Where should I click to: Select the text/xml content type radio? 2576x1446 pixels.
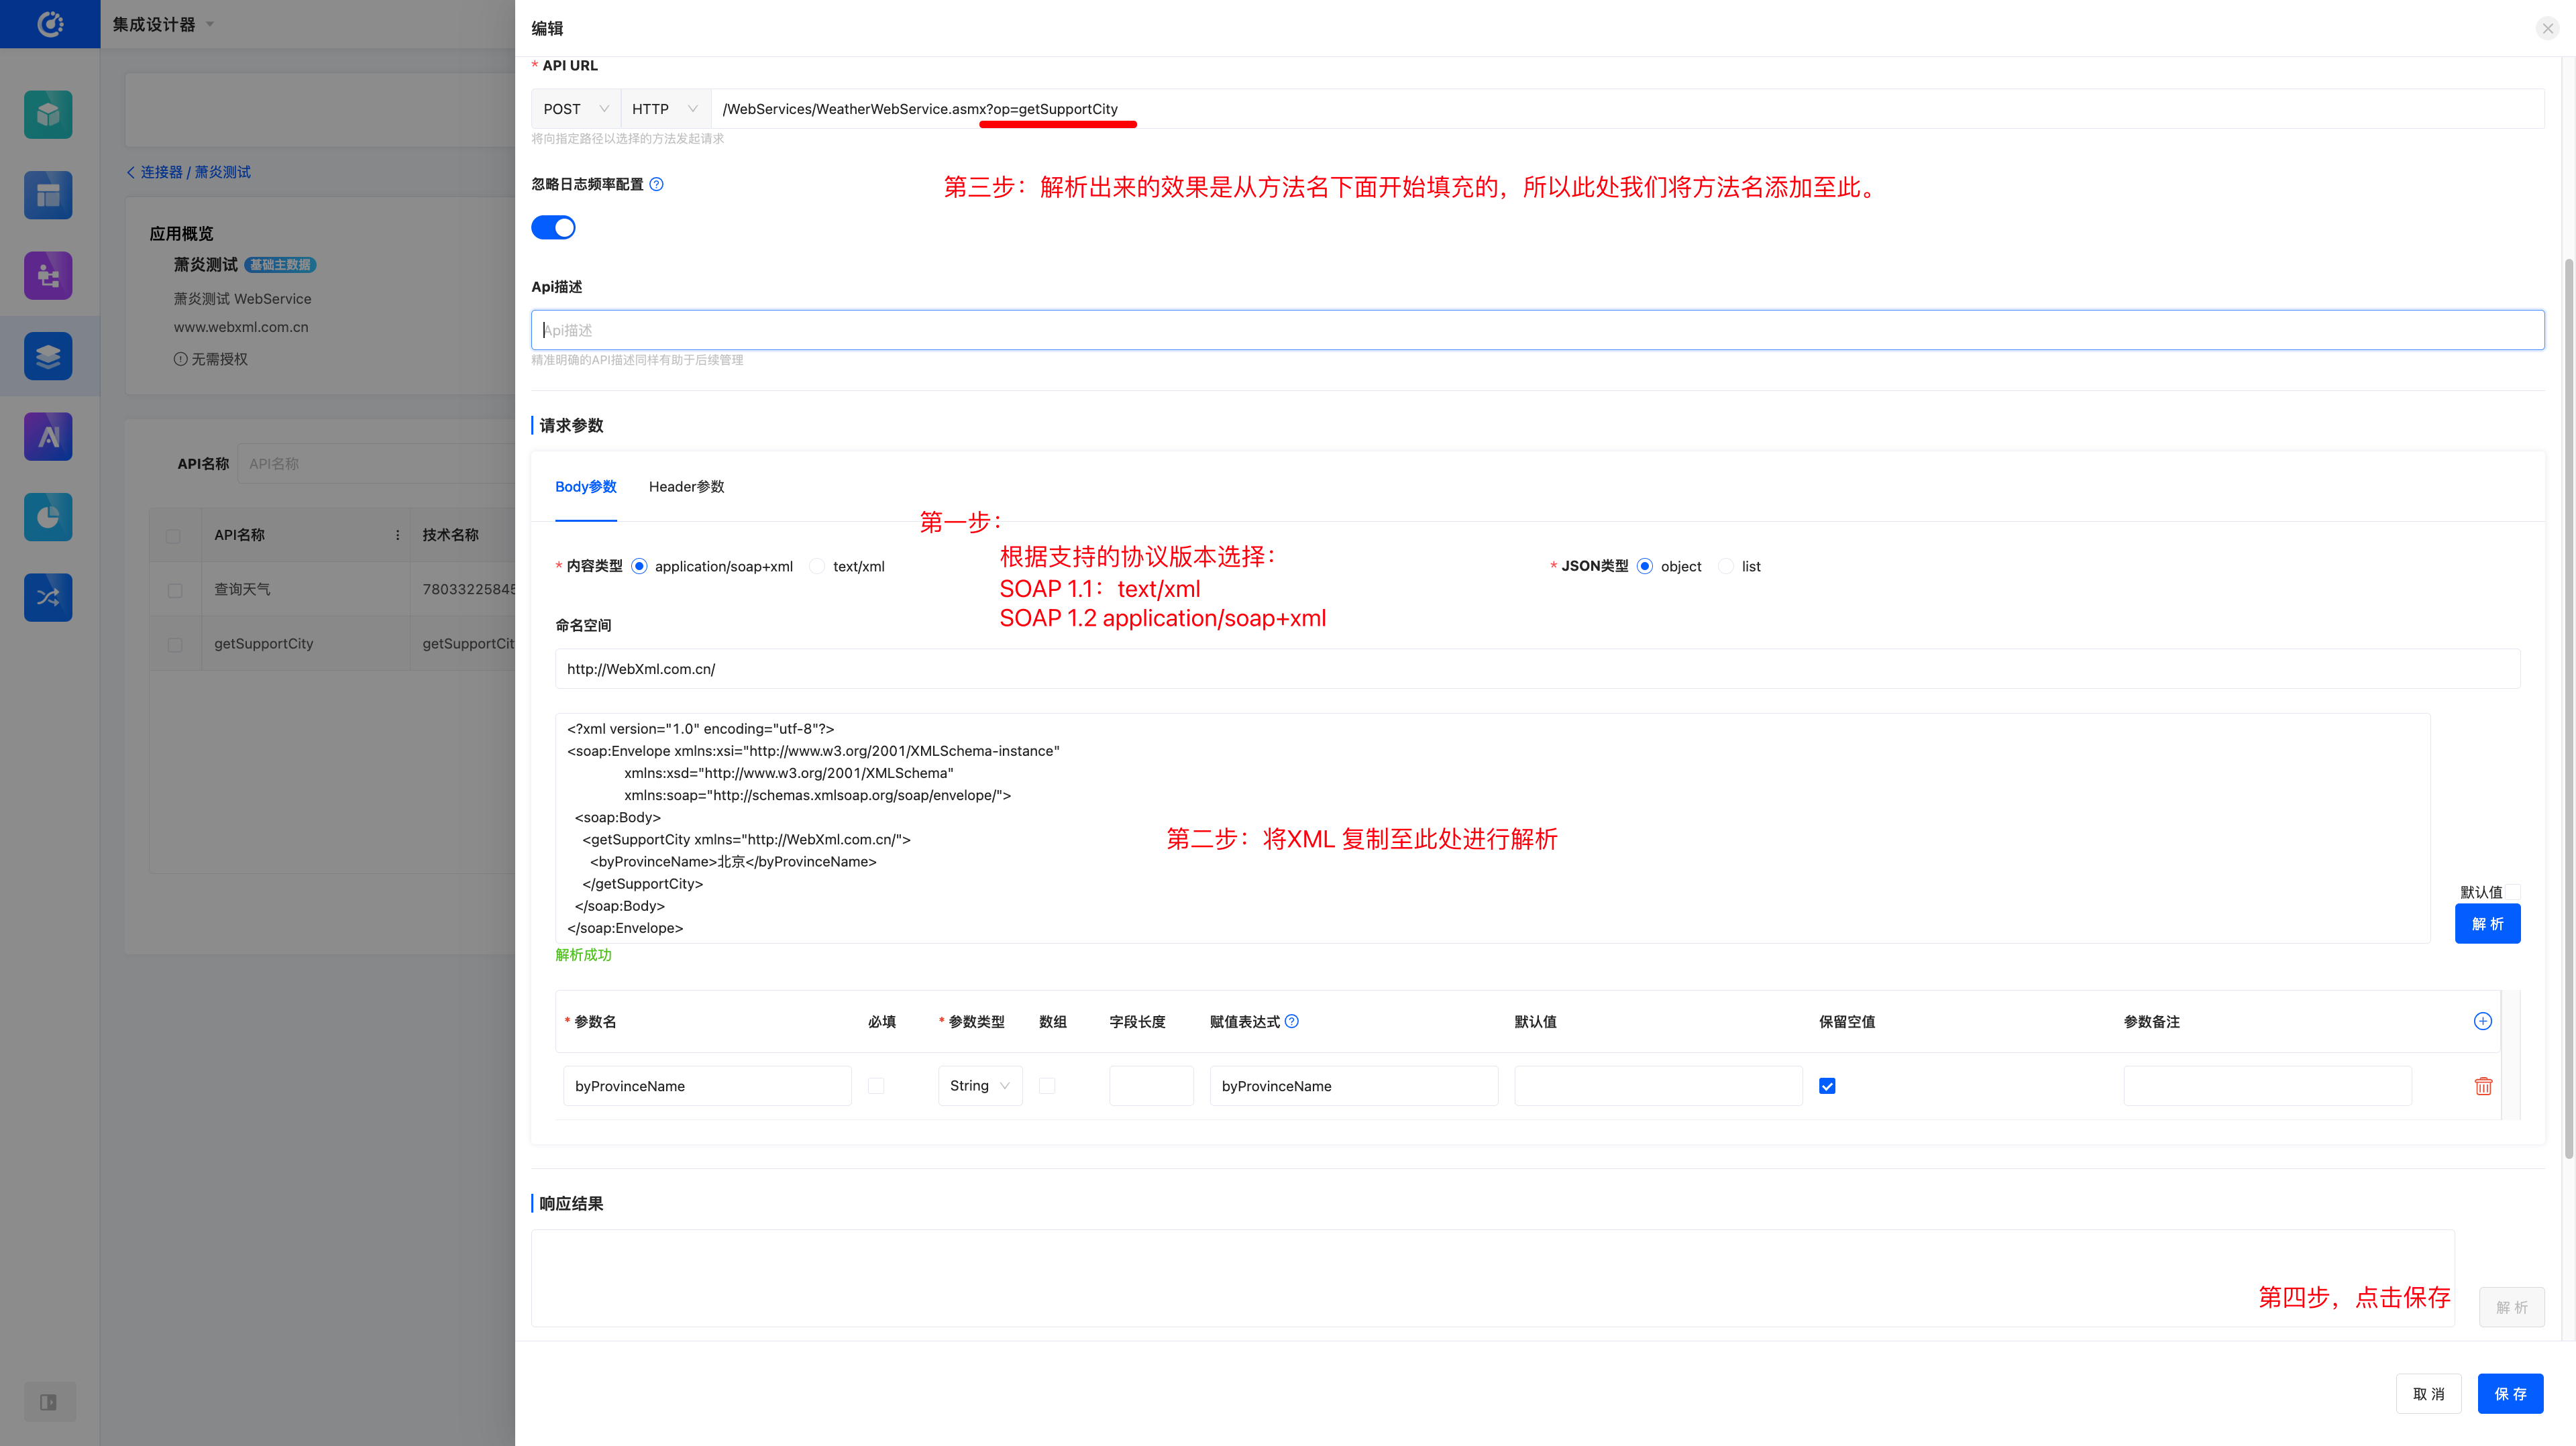coord(817,566)
